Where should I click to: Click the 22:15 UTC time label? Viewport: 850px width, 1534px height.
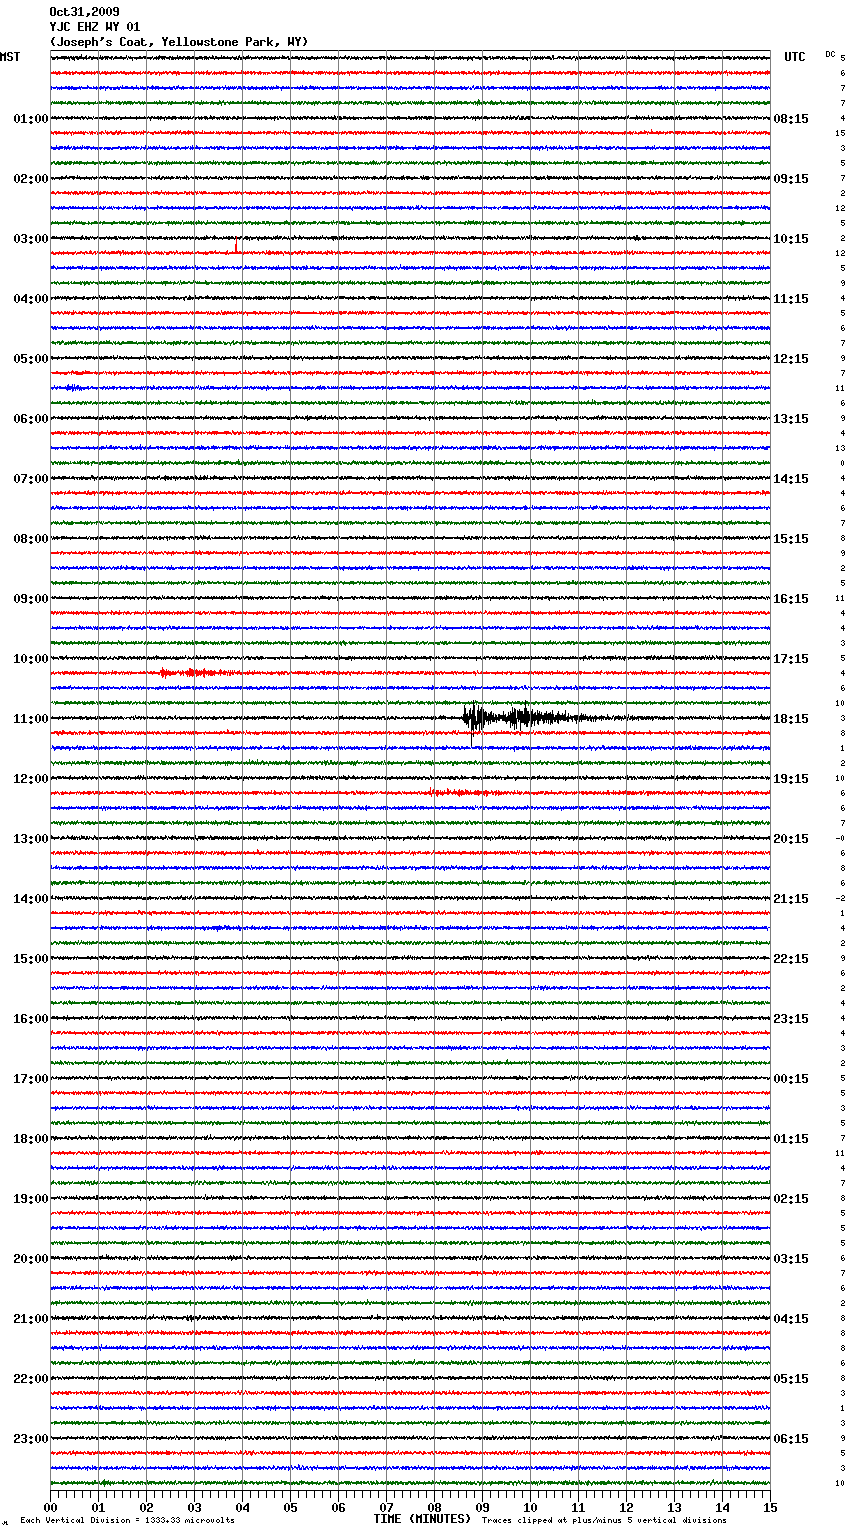pos(791,959)
